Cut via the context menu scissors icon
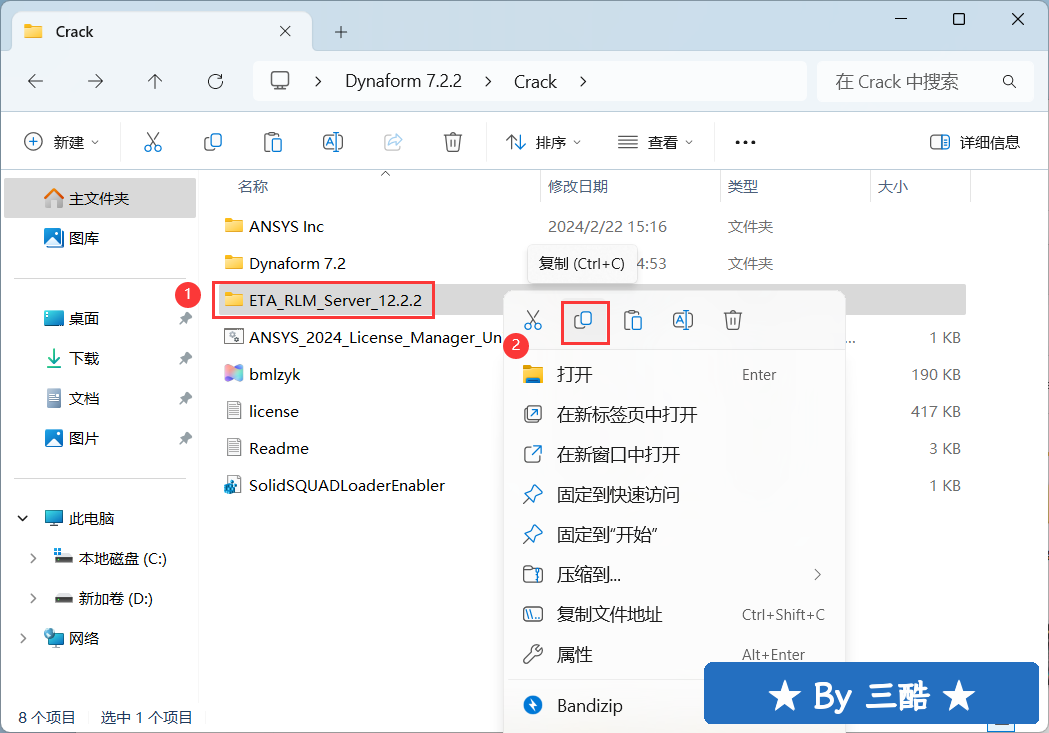 point(533,320)
